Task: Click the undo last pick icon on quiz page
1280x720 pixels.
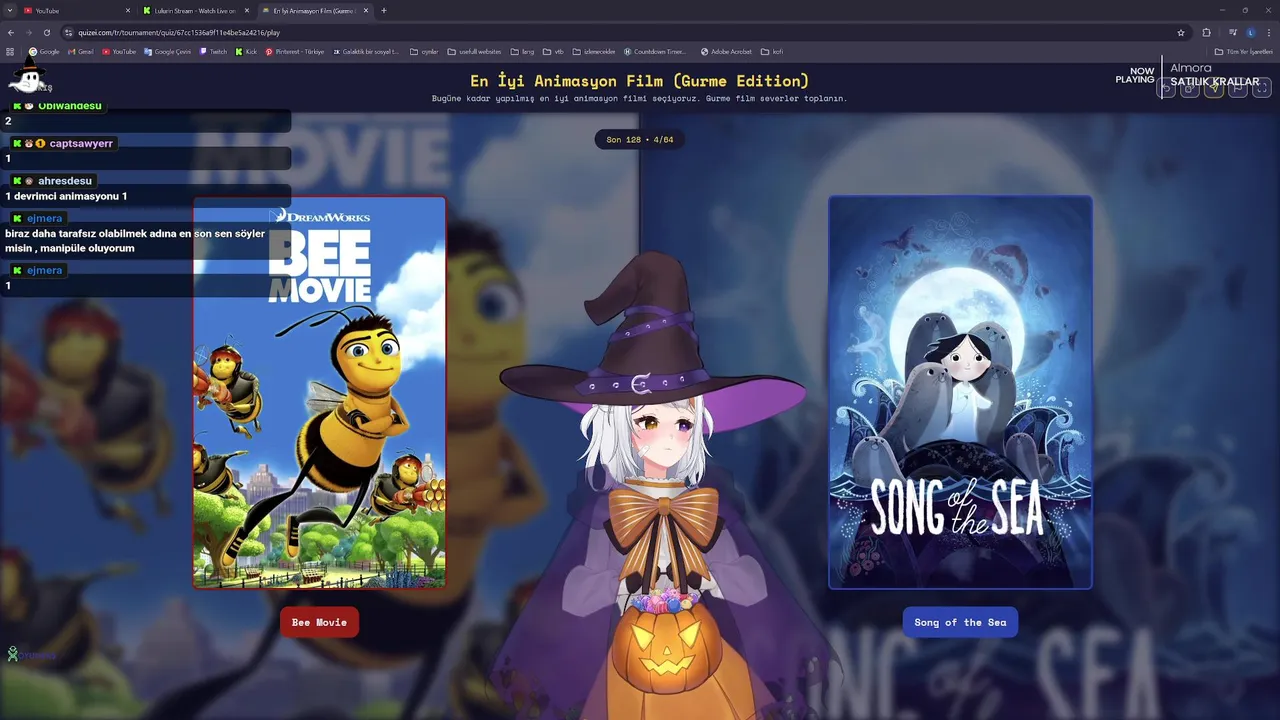Action: (1166, 89)
